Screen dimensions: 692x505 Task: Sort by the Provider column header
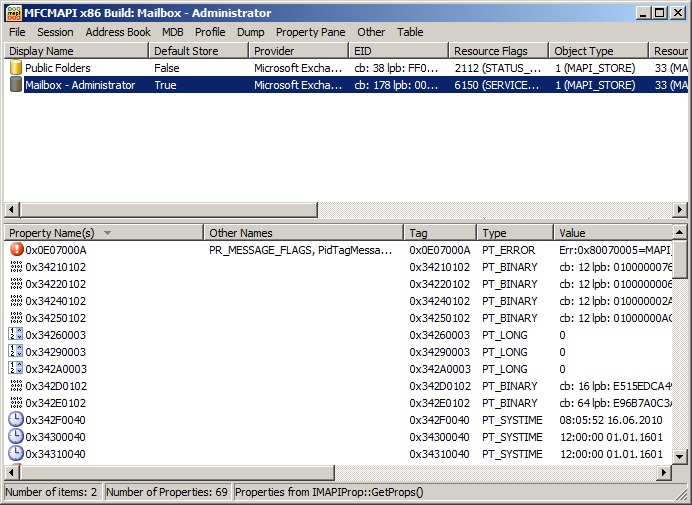299,51
